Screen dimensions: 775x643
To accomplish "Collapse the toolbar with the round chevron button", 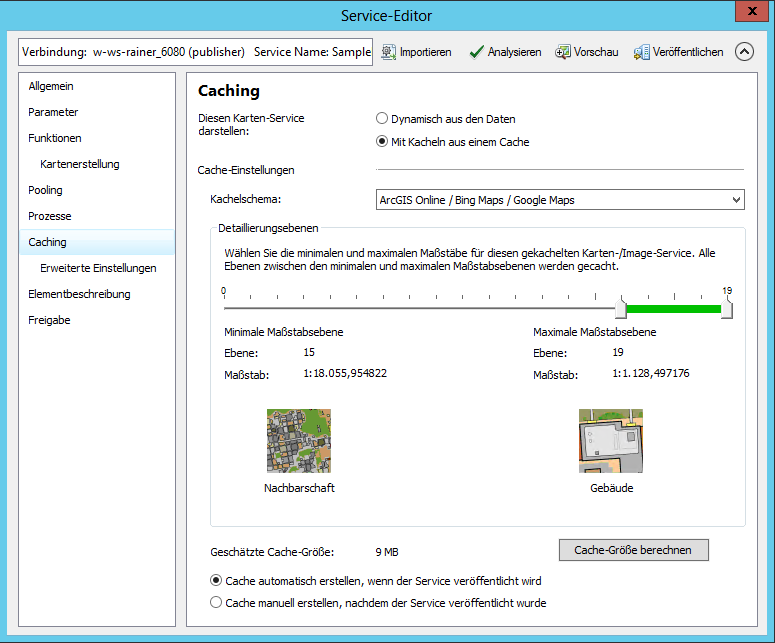I will [x=744, y=51].
